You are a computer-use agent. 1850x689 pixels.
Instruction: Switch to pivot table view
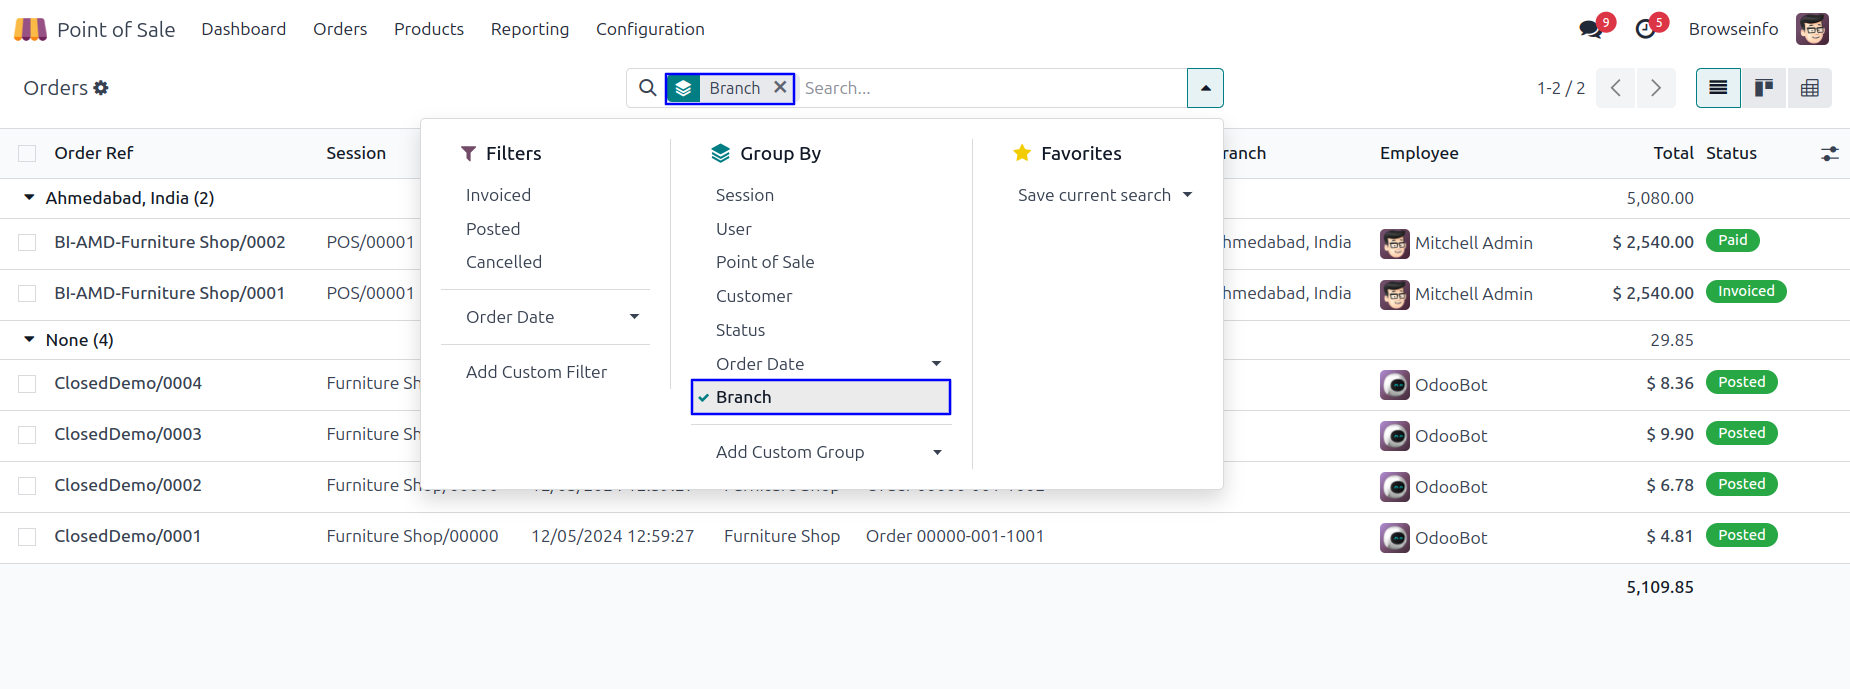(1809, 88)
